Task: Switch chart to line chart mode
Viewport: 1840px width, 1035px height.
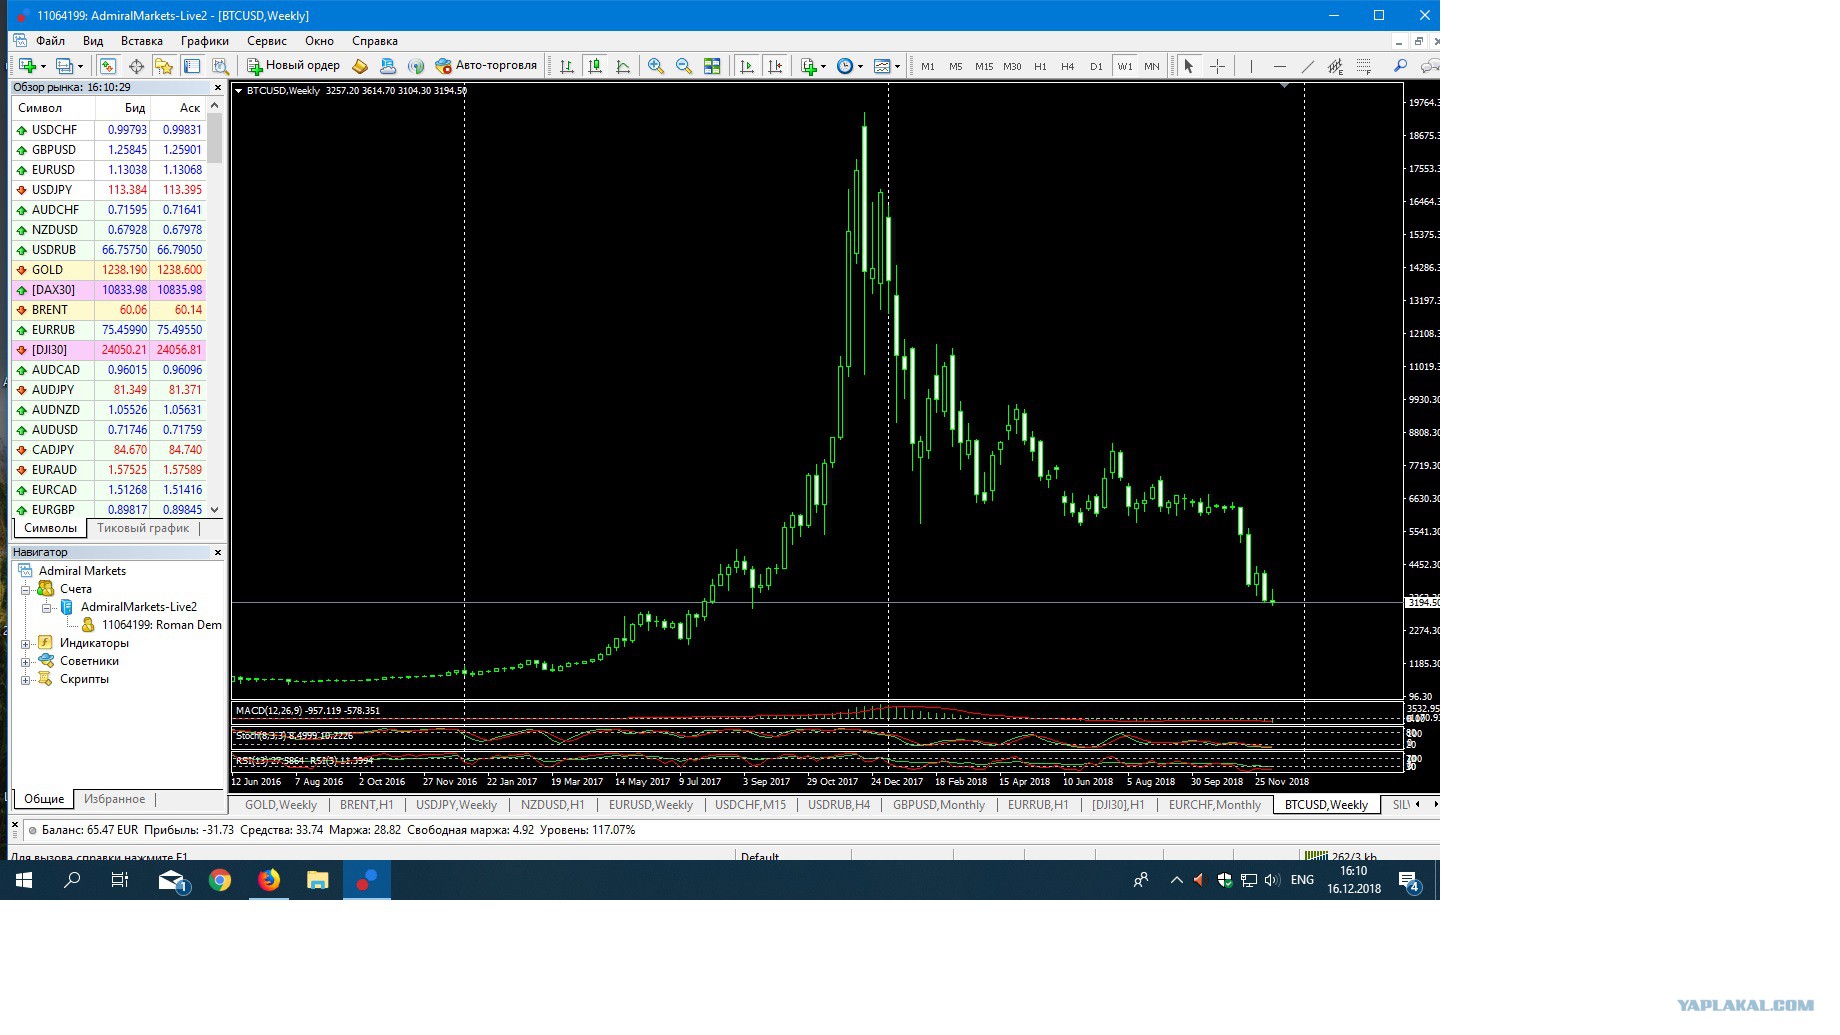Action: pyautogui.click(x=623, y=66)
